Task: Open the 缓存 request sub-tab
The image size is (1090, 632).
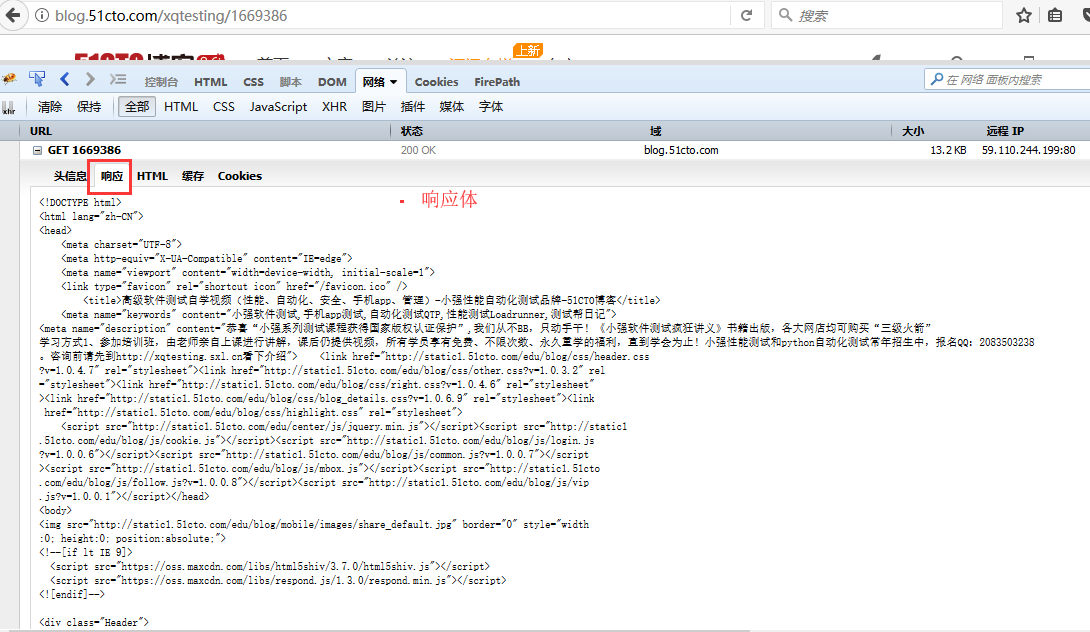Action: click(x=193, y=177)
